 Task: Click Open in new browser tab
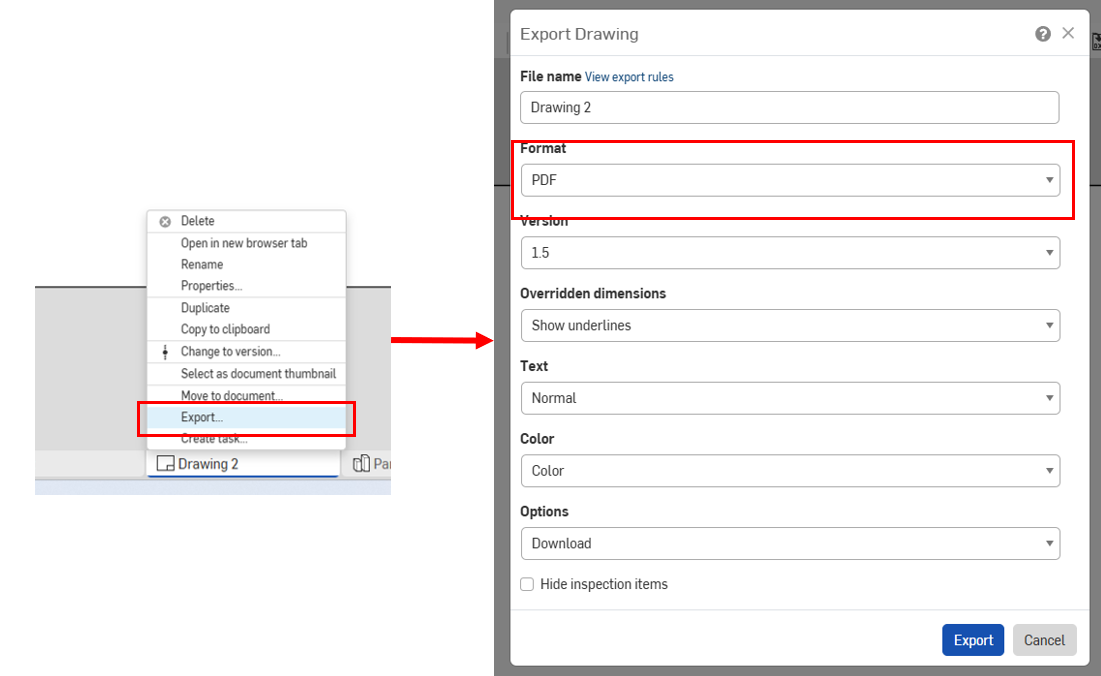[243, 243]
